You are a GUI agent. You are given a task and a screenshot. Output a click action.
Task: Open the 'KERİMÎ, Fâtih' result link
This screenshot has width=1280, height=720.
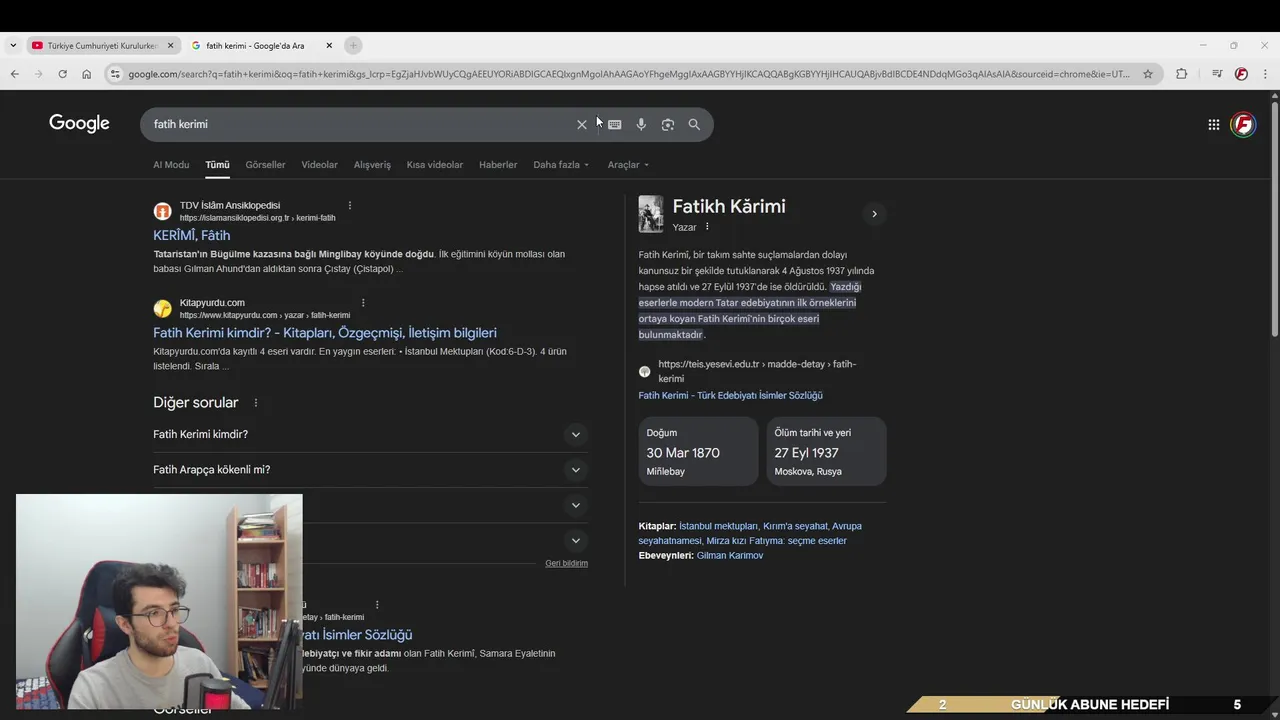(191, 235)
